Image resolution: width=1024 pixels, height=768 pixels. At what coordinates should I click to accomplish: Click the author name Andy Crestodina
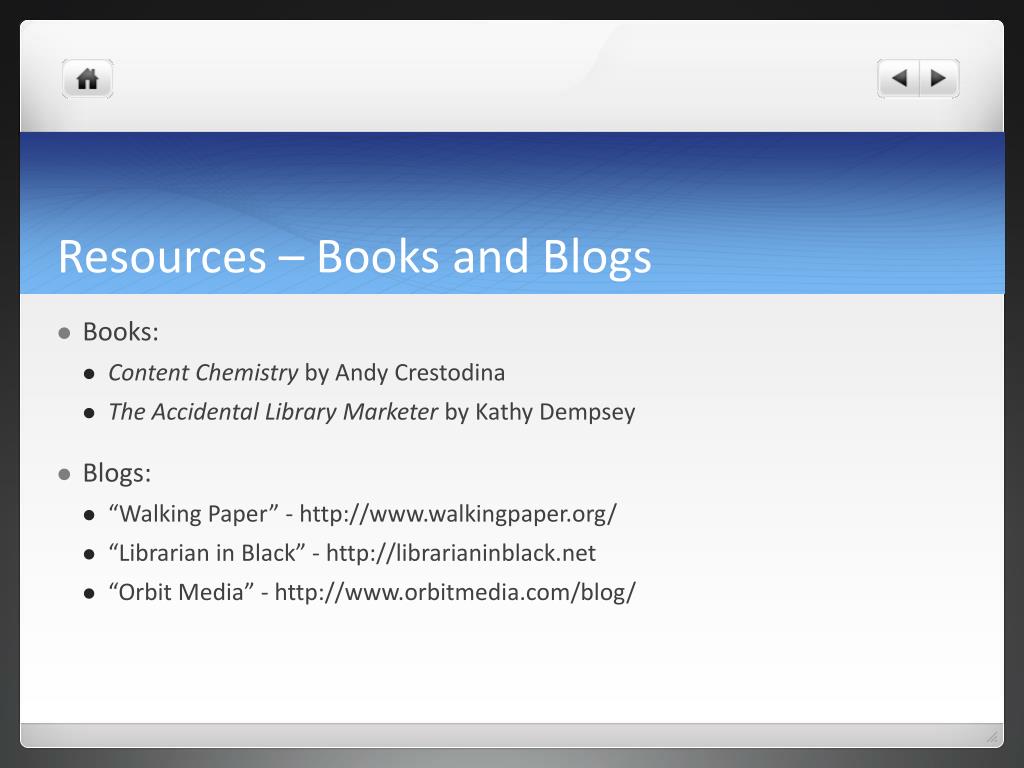point(420,373)
